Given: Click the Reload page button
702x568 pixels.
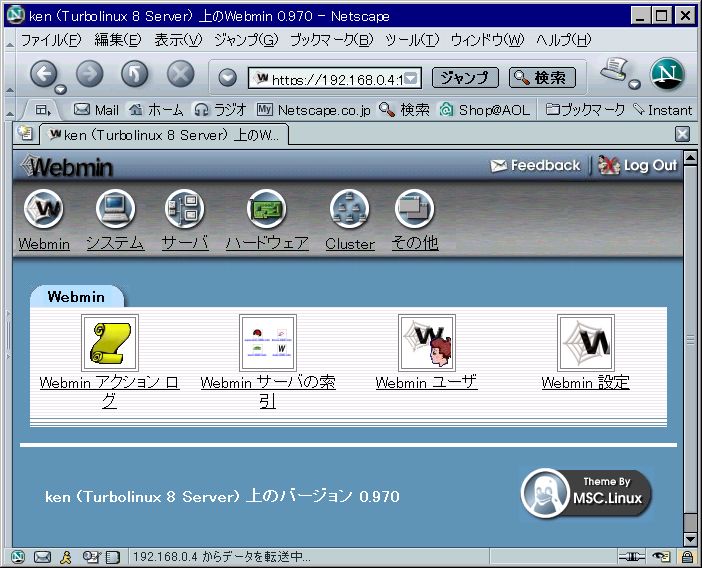Looking at the screenshot, I should pyautogui.click(x=135, y=74).
